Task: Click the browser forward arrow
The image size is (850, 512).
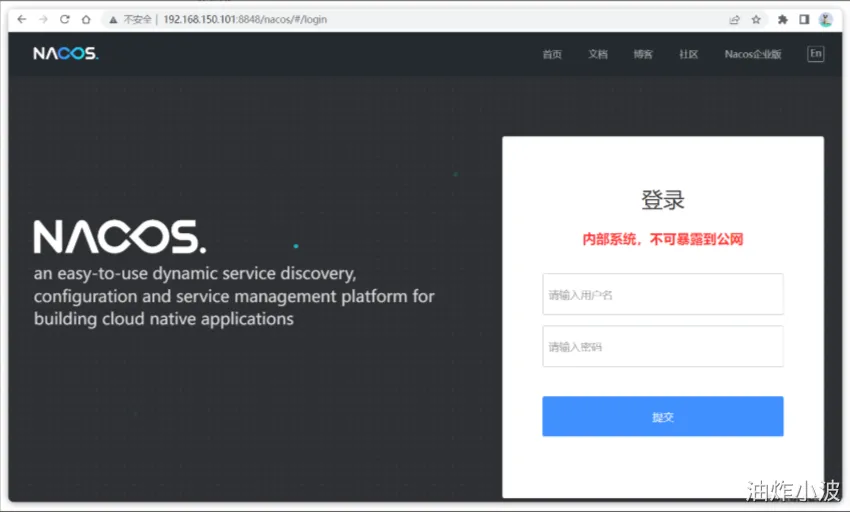Action: coord(43,20)
